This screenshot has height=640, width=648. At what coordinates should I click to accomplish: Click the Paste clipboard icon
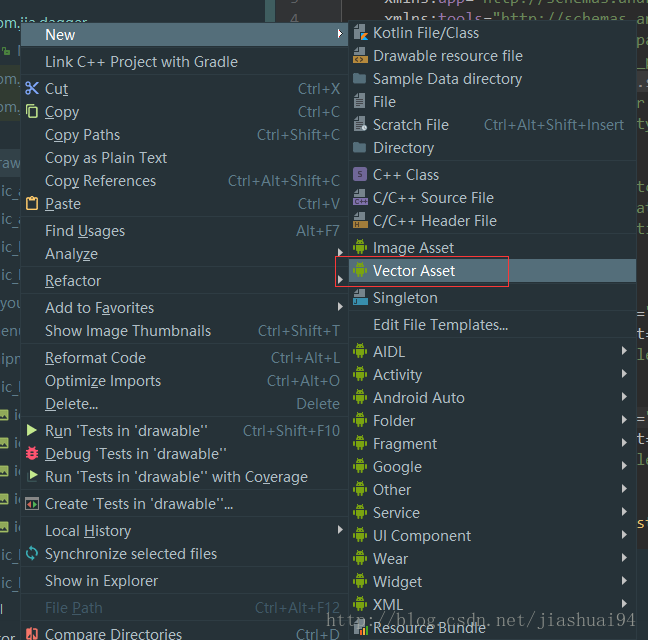tap(32, 204)
